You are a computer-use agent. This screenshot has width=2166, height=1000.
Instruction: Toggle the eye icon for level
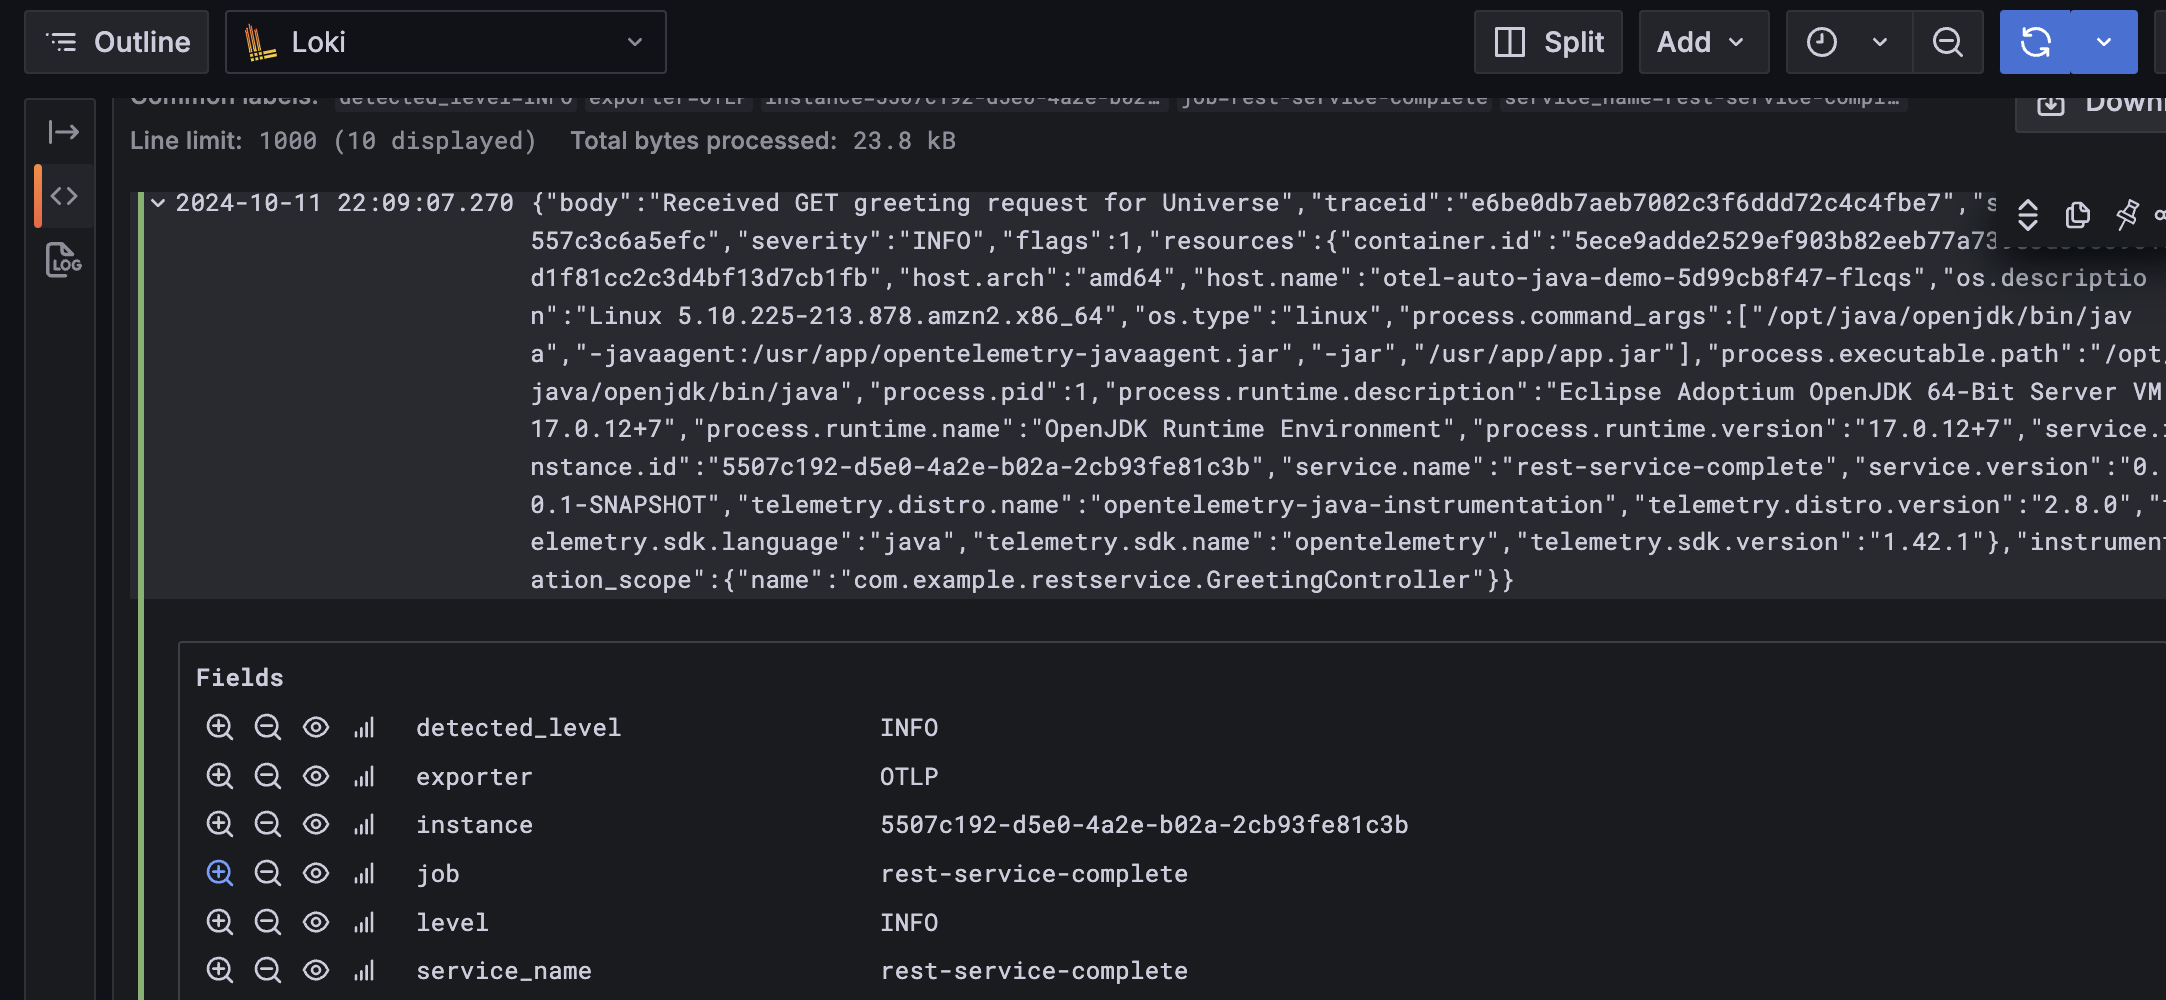tap(316, 922)
